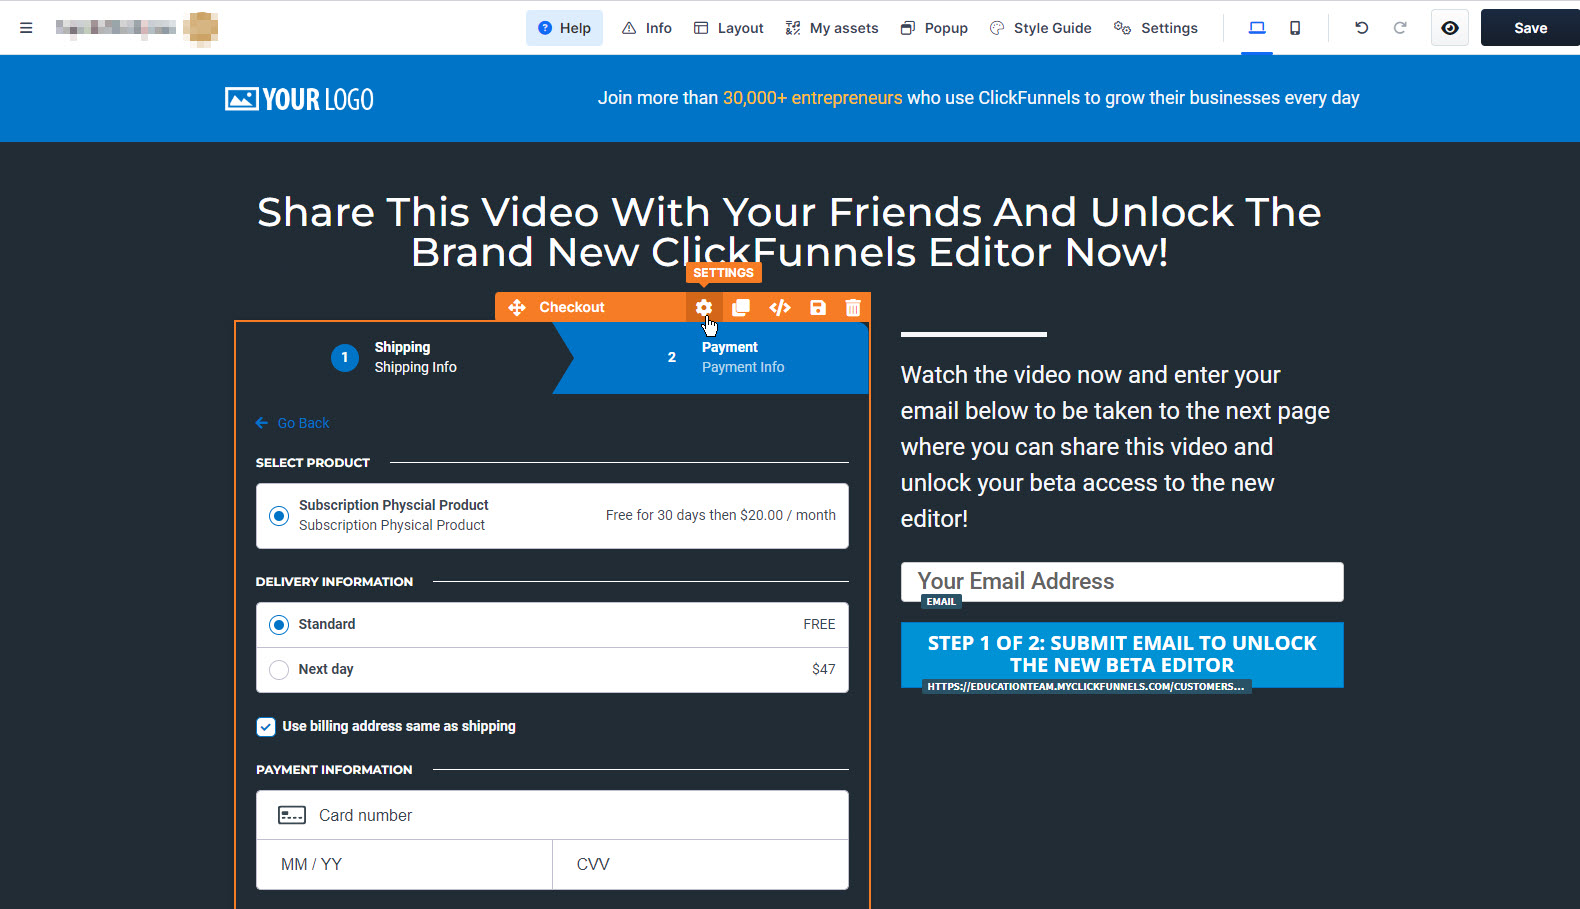The height and width of the screenshot is (909, 1580).
Task: Open Checkout element settings gear
Action: tap(704, 307)
